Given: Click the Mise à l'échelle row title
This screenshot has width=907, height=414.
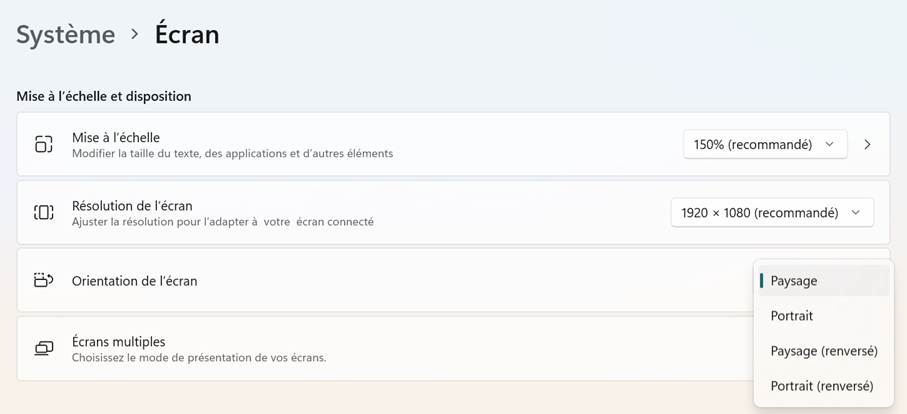Looking at the screenshot, I should pyautogui.click(x=116, y=137).
